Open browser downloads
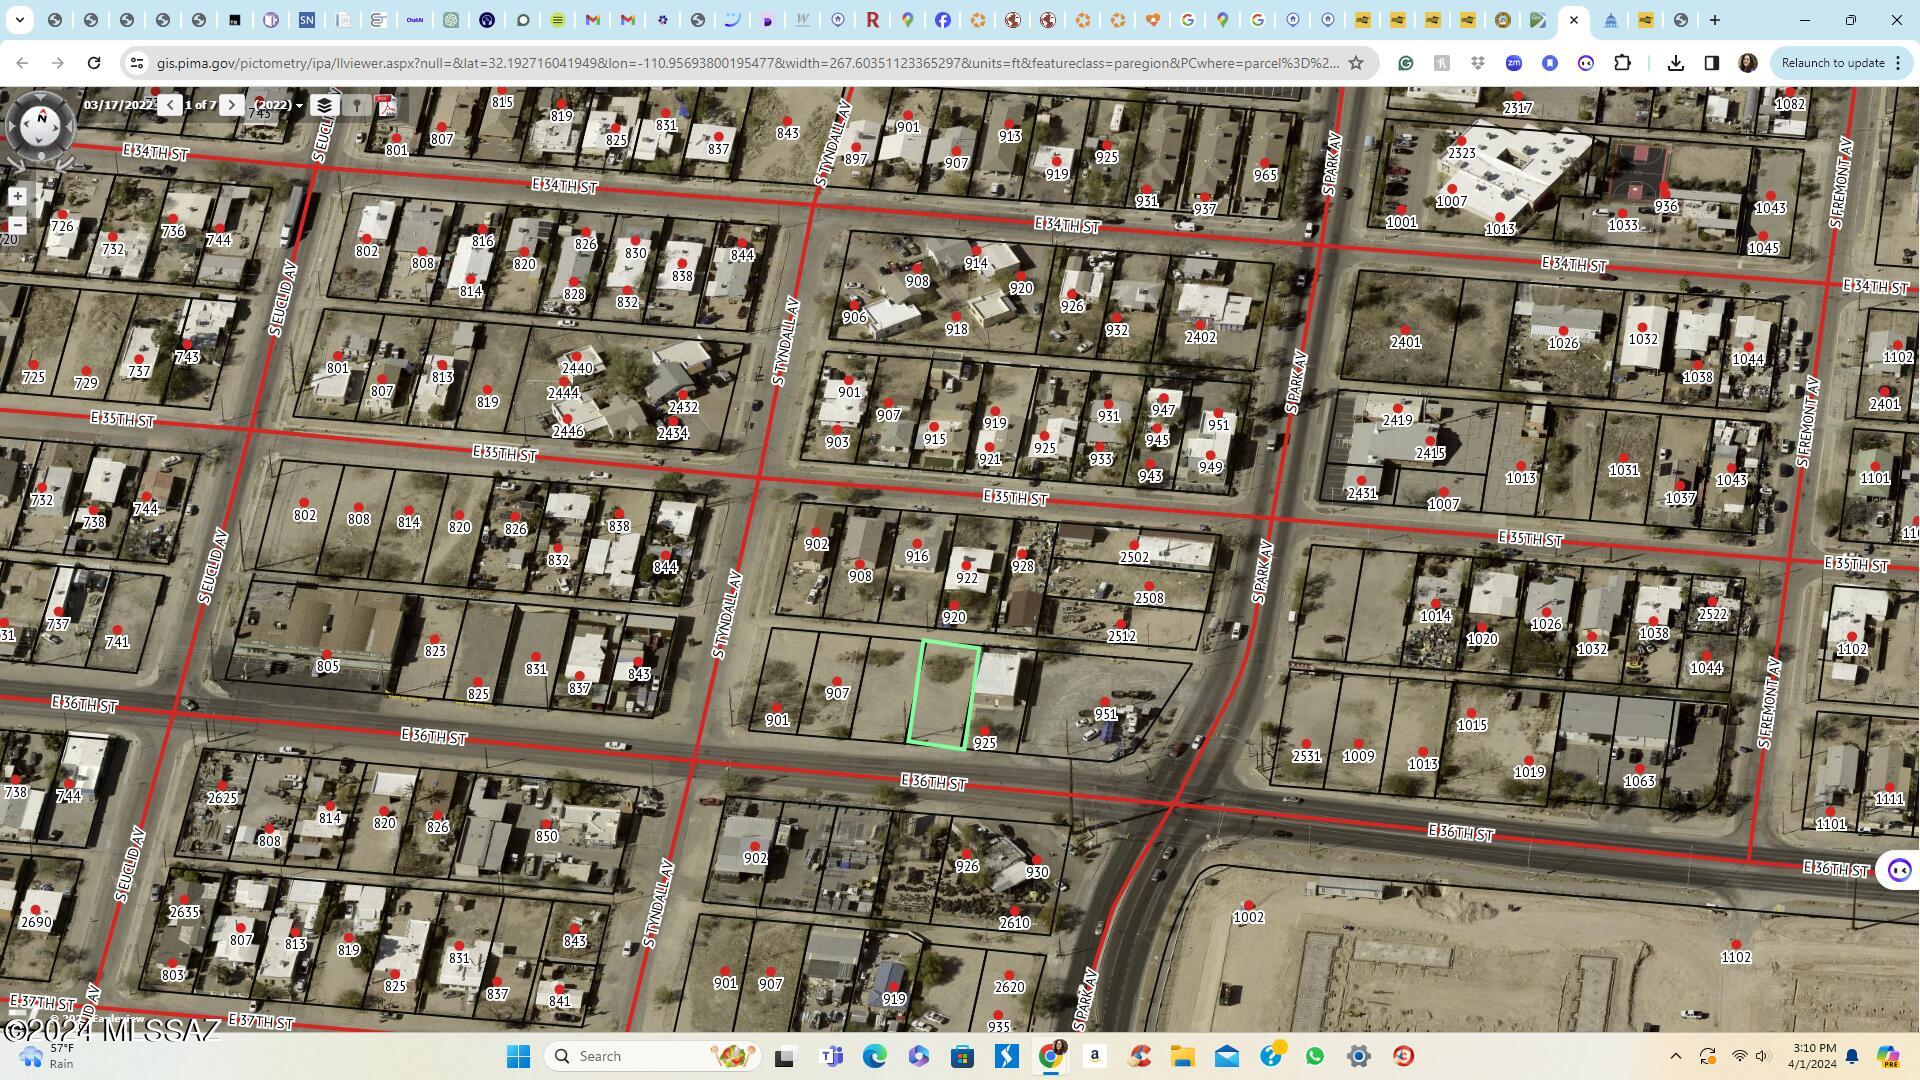Image resolution: width=1920 pixels, height=1080 pixels. (1676, 63)
